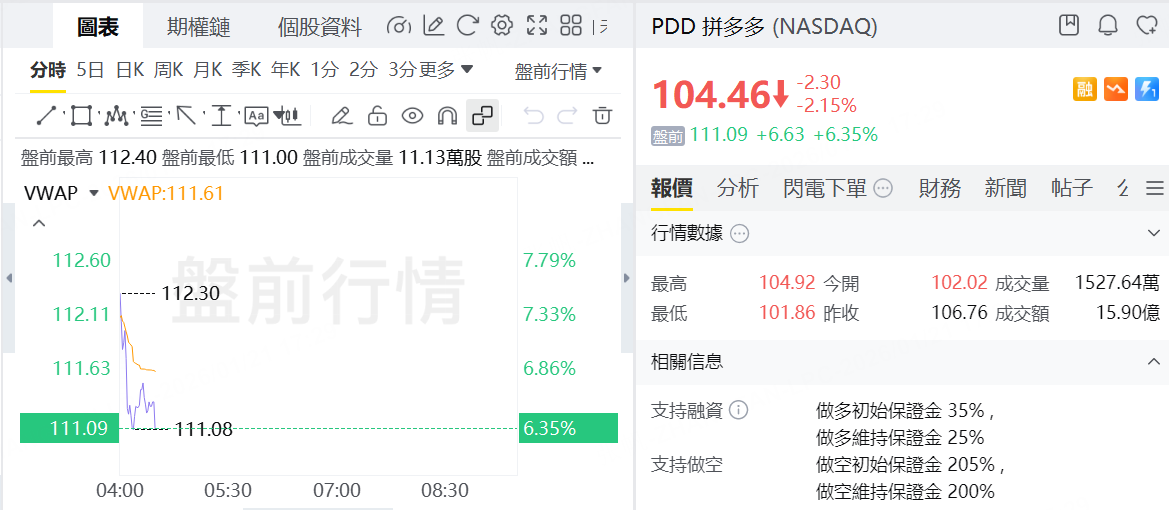This screenshot has width=1169, height=510.
Task: Refresh the chart with circular arrow
Action: [467, 26]
